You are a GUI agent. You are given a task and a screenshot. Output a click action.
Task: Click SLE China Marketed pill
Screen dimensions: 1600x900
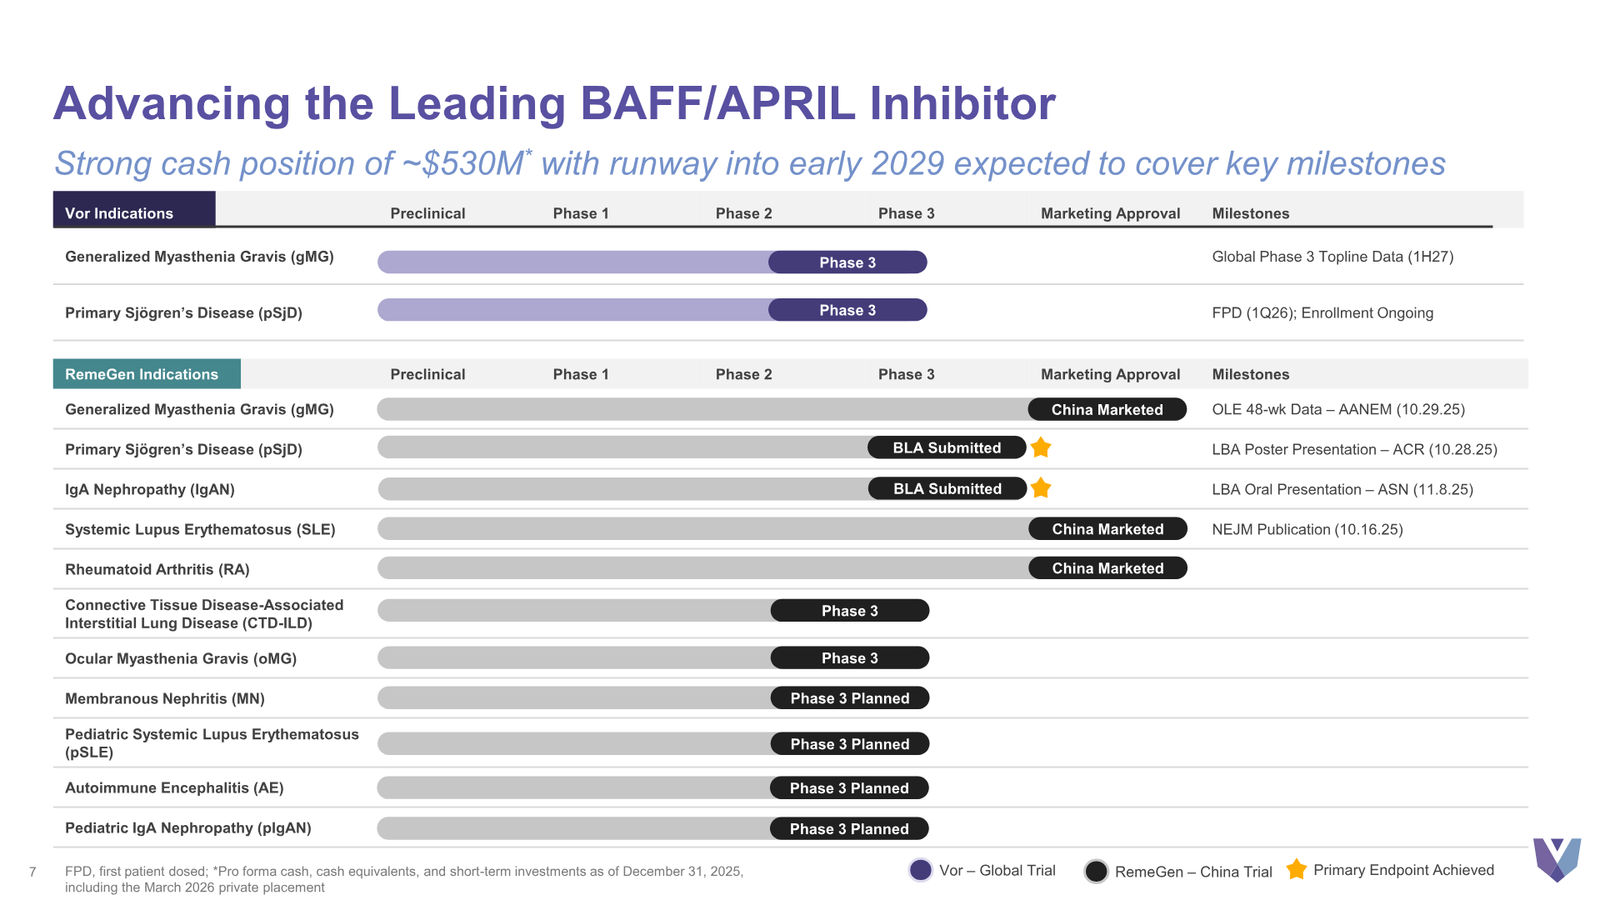point(1108,528)
